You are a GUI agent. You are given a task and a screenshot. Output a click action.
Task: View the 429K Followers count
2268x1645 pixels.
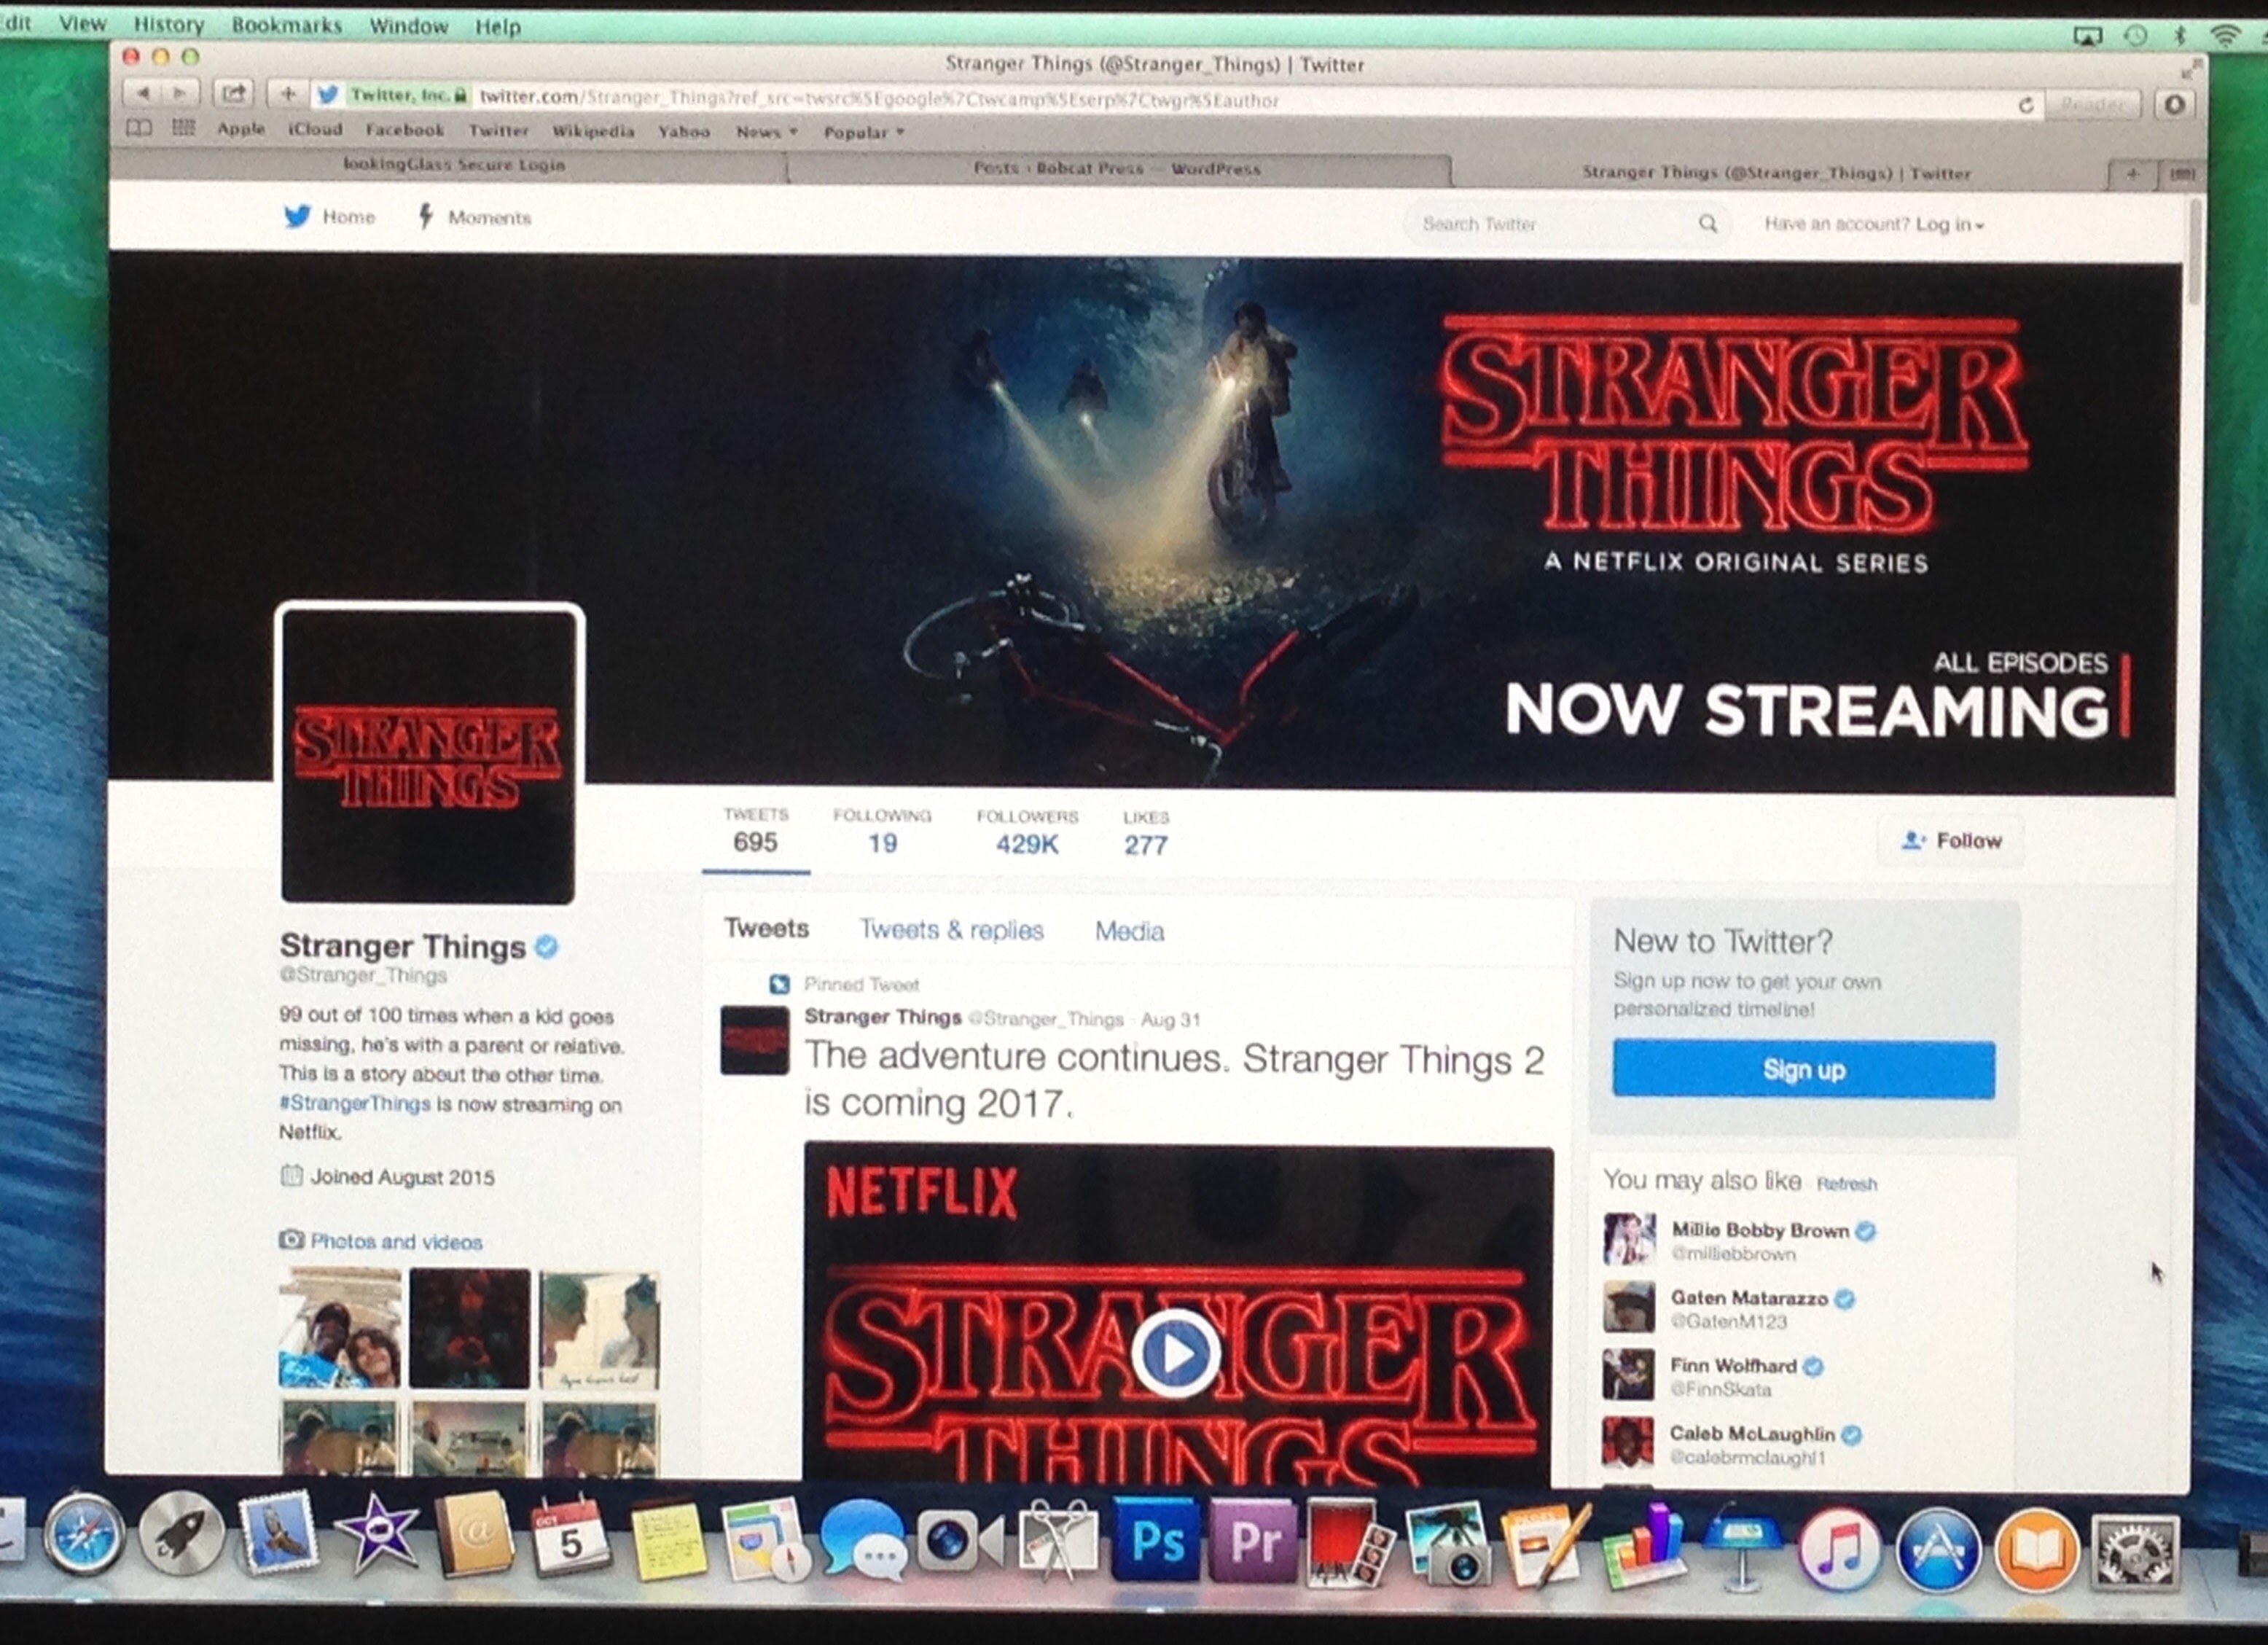tap(1027, 832)
